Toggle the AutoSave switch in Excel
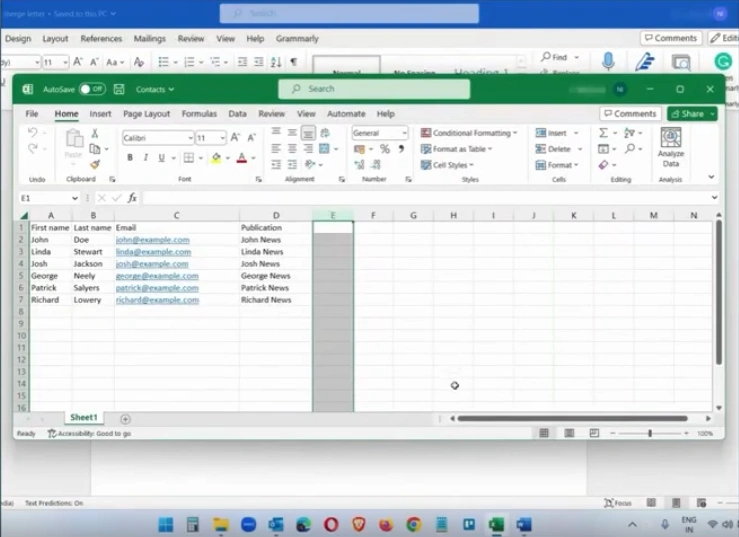 [x=92, y=89]
